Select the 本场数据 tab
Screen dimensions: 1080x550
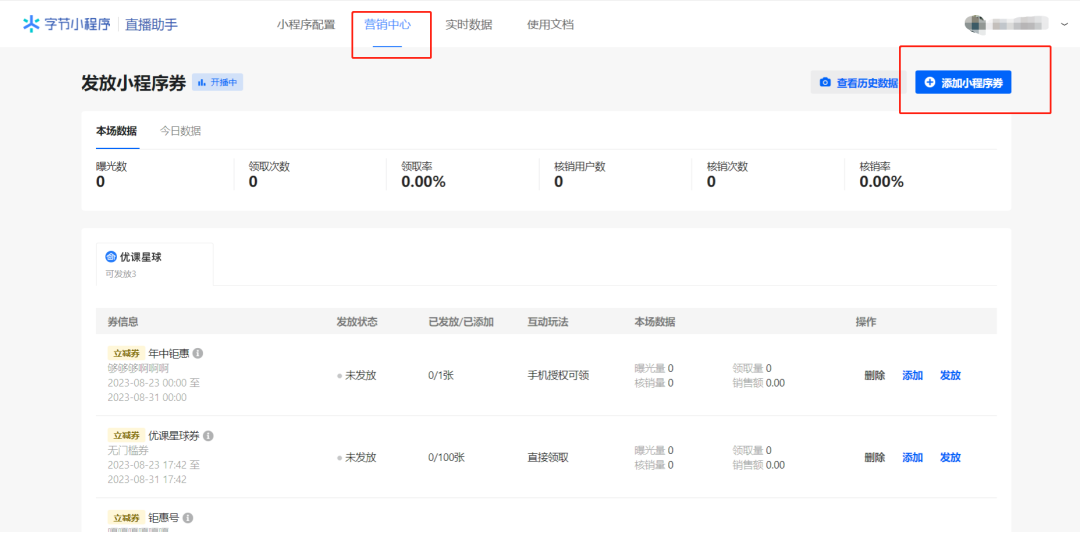pos(116,131)
